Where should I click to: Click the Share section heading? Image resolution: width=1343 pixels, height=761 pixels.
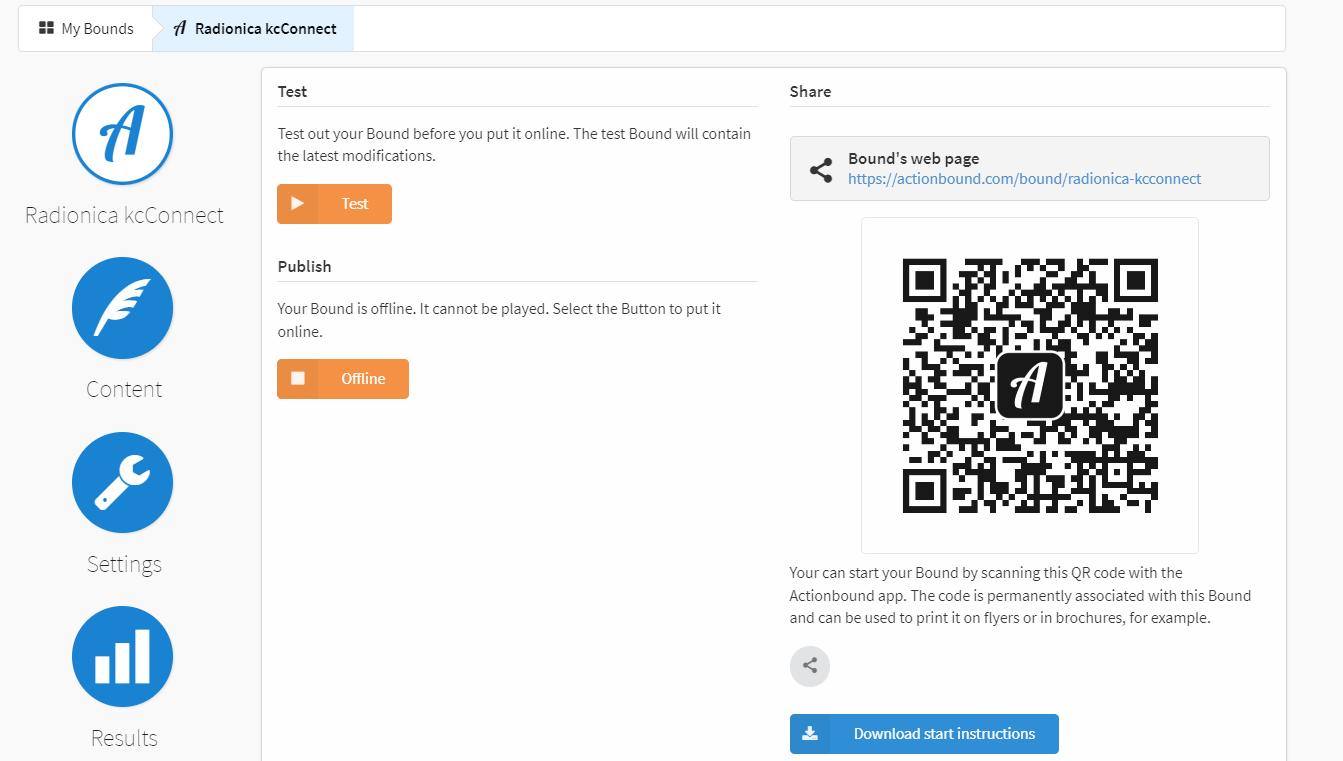[x=810, y=91]
